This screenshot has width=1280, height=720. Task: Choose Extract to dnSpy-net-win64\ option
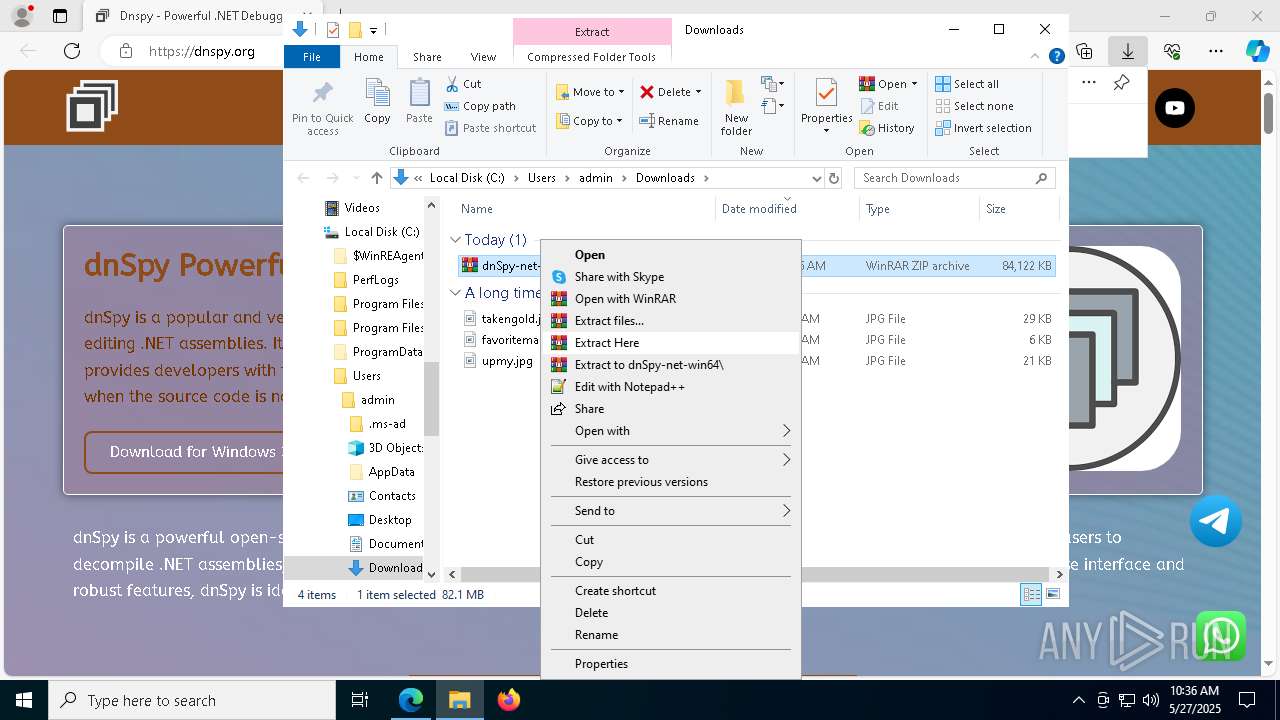coord(670,365)
